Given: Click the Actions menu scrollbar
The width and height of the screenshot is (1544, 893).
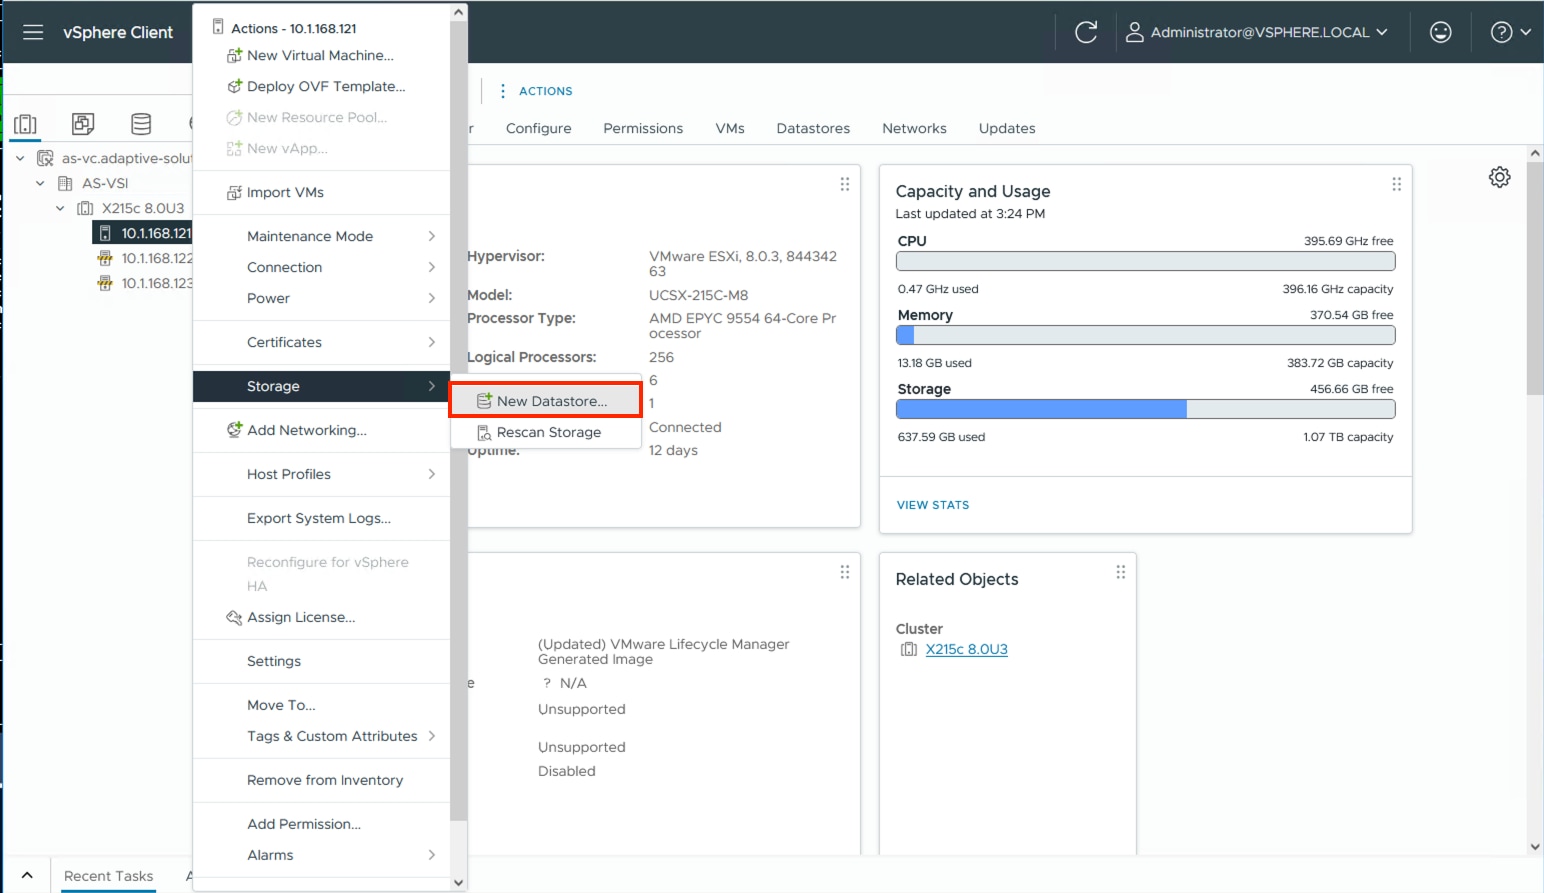Looking at the screenshot, I should tap(459, 440).
